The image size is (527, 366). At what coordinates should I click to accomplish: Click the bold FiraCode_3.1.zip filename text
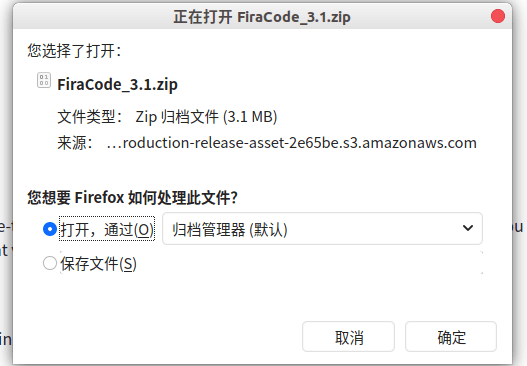117,84
